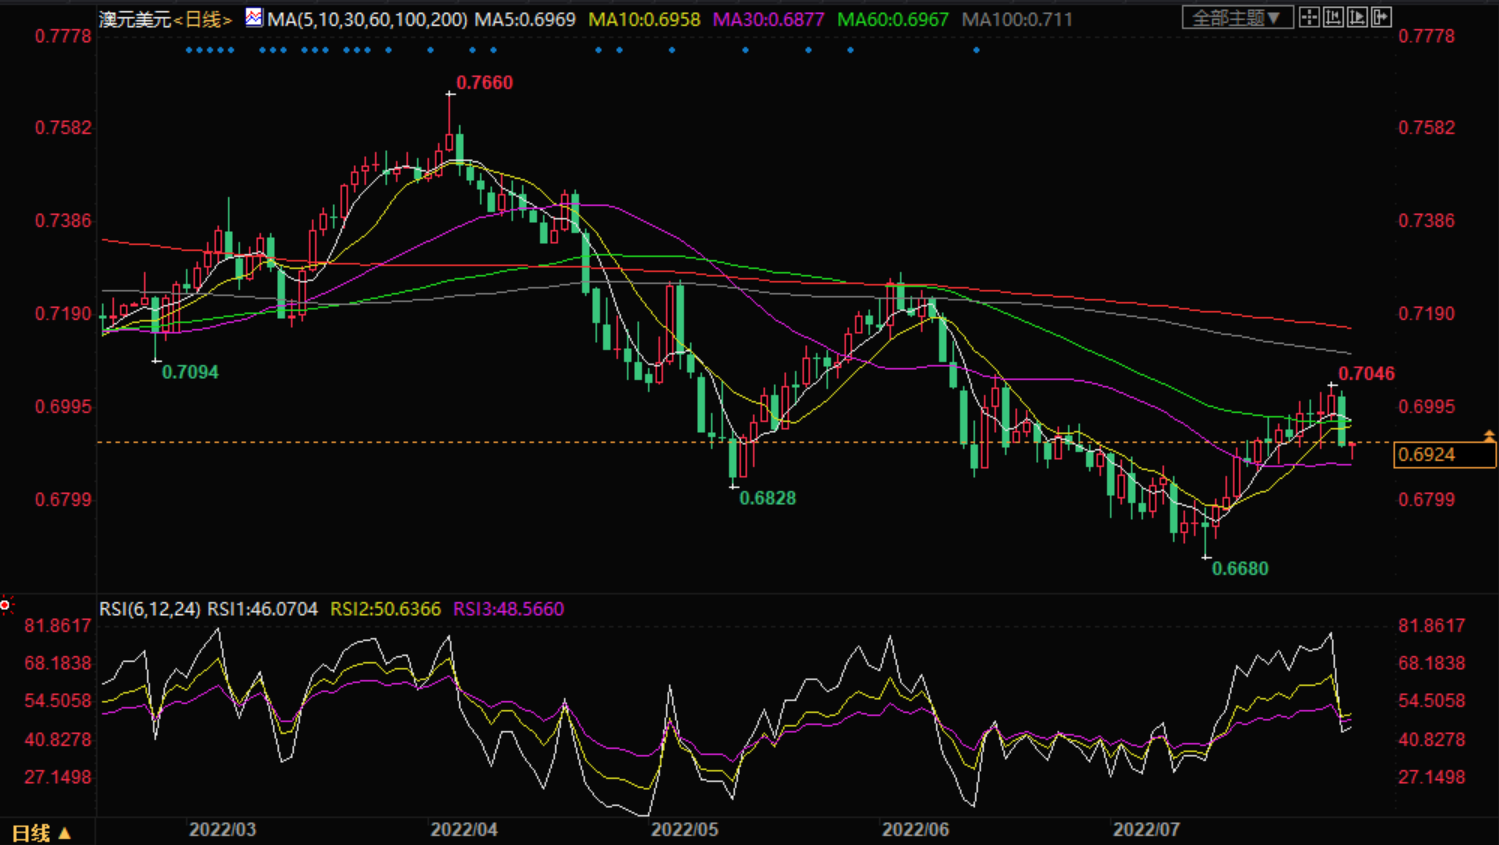Click the orange arrow above current price box
This screenshot has height=845, width=1499.
(1489, 435)
